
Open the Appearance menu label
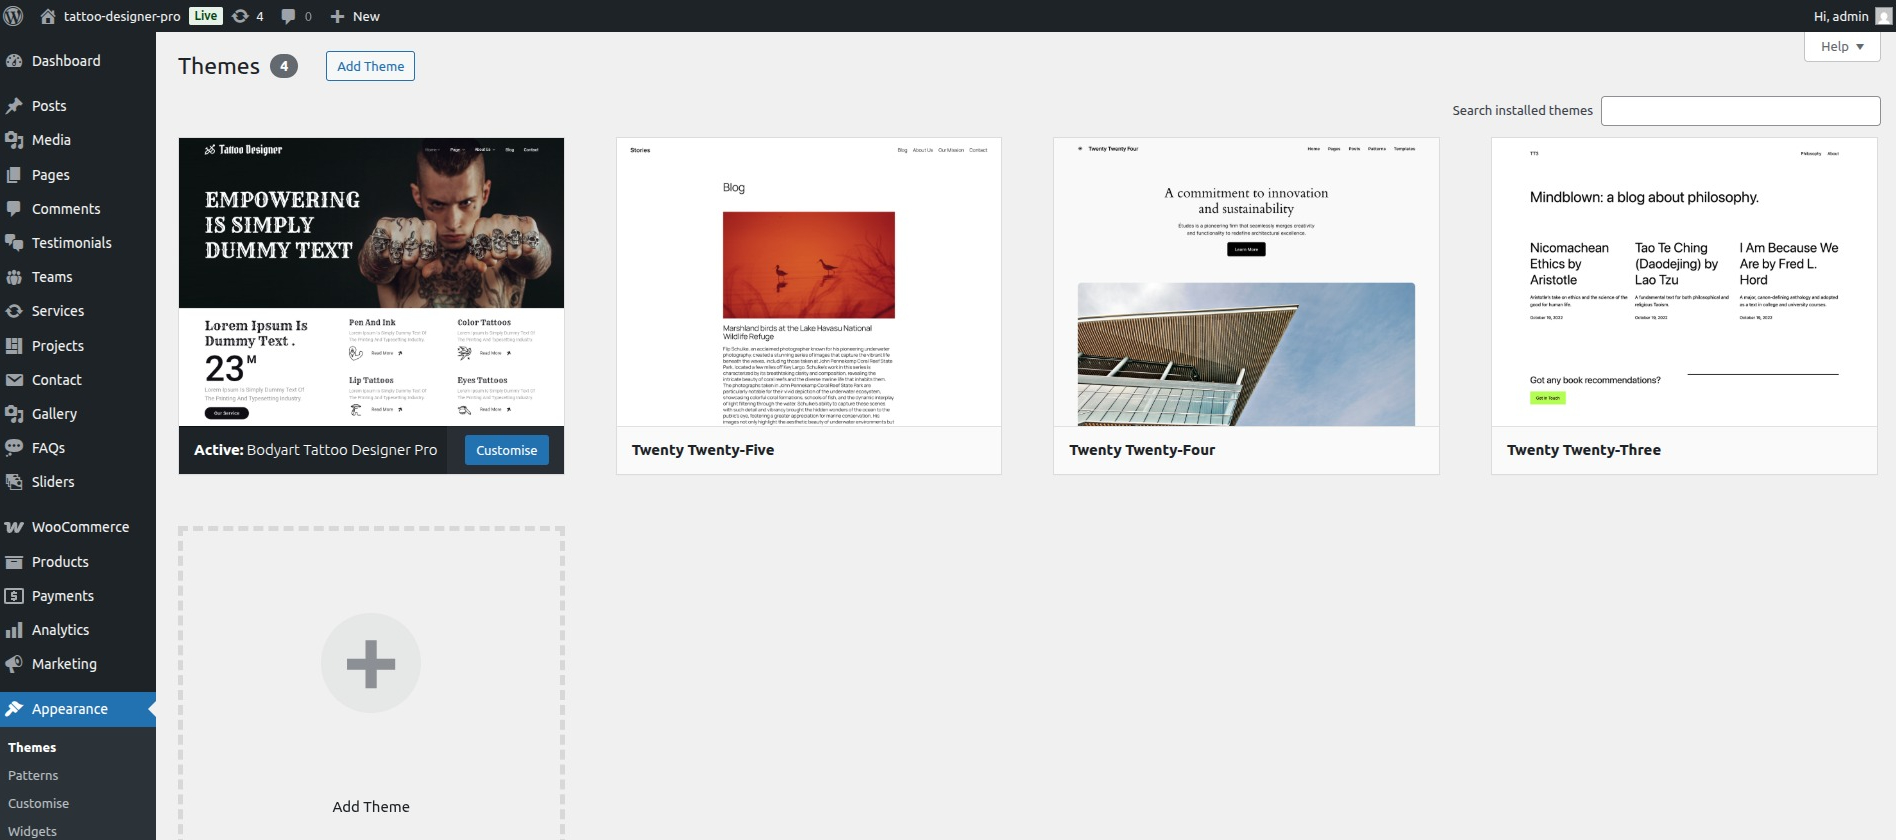pyautogui.click(x=70, y=709)
